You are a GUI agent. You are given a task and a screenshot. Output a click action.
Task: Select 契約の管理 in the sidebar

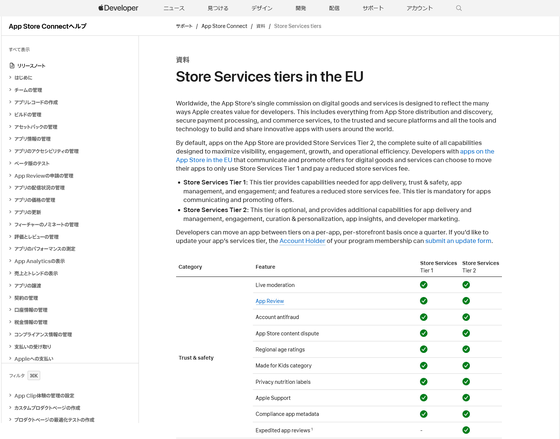pos(26,298)
